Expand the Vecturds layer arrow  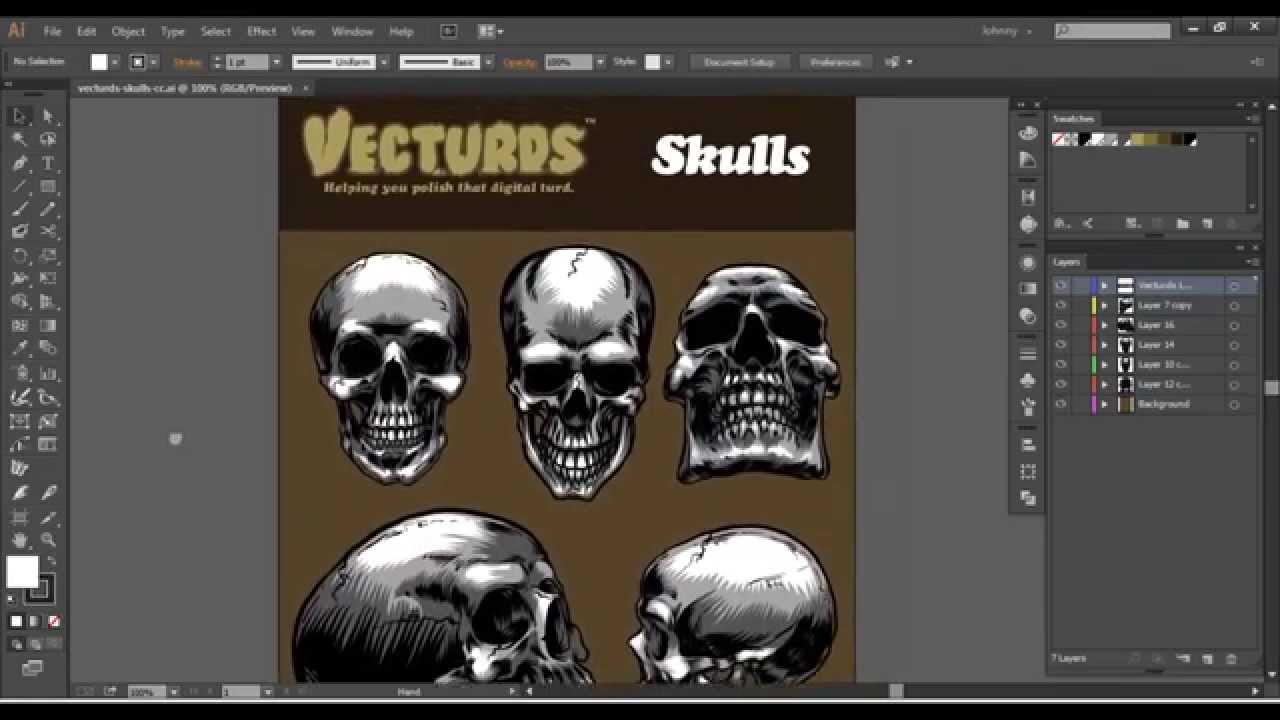tap(1105, 286)
